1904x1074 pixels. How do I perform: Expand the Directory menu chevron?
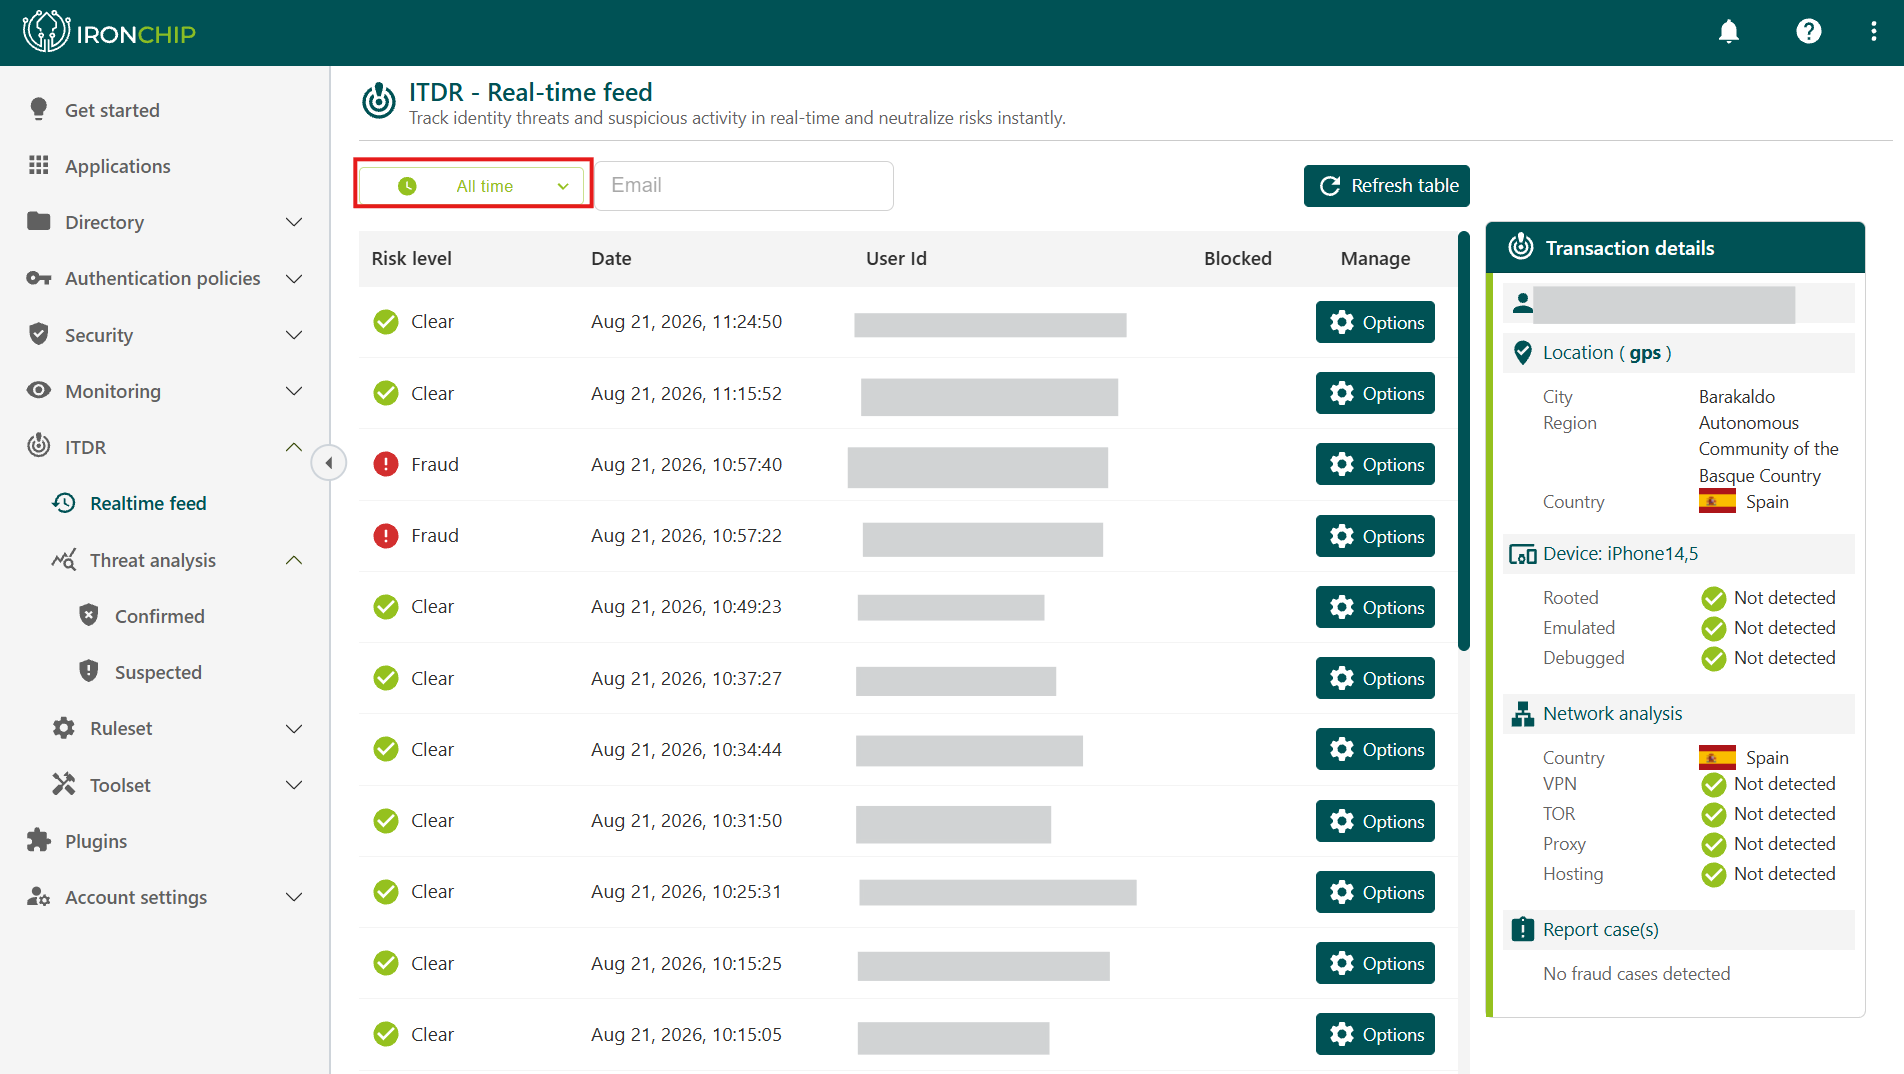click(x=294, y=222)
